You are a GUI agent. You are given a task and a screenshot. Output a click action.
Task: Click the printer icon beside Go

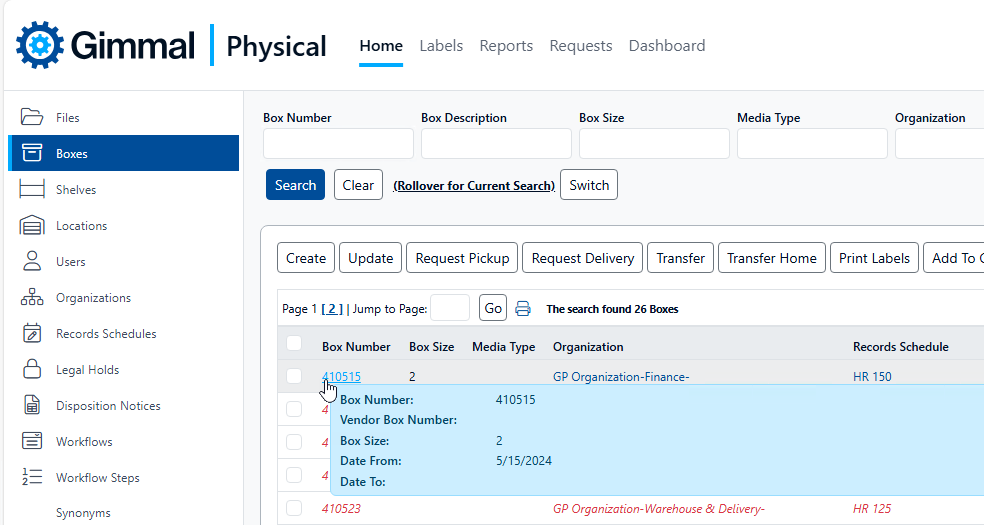(x=523, y=309)
